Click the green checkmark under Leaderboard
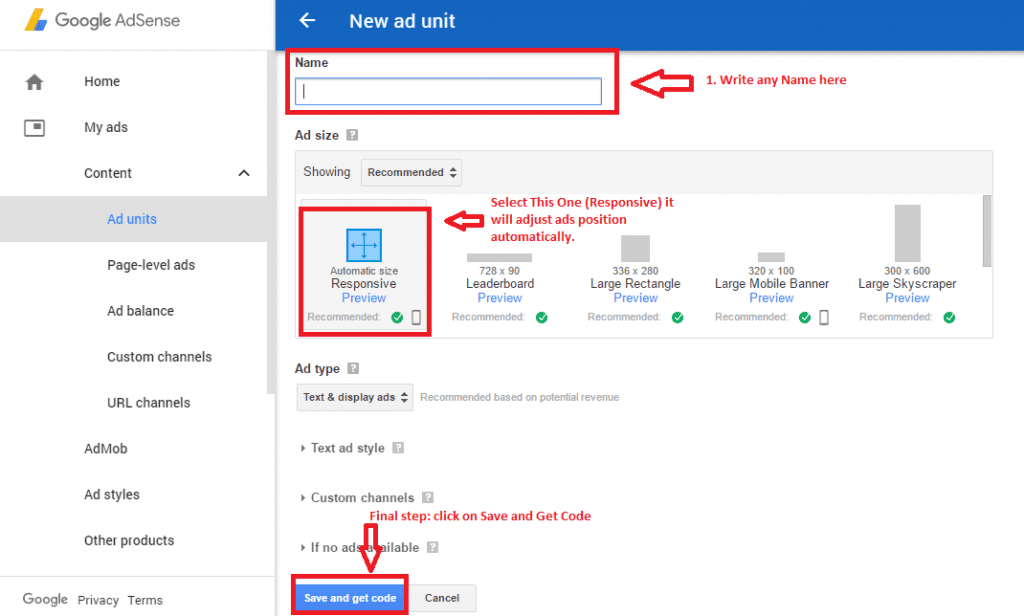This screenshot has width=1024, height=616. (541, 317)
